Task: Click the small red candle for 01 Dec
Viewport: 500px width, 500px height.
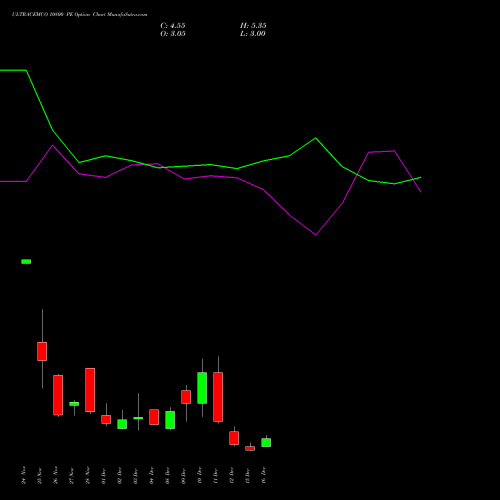Action: 106,419
